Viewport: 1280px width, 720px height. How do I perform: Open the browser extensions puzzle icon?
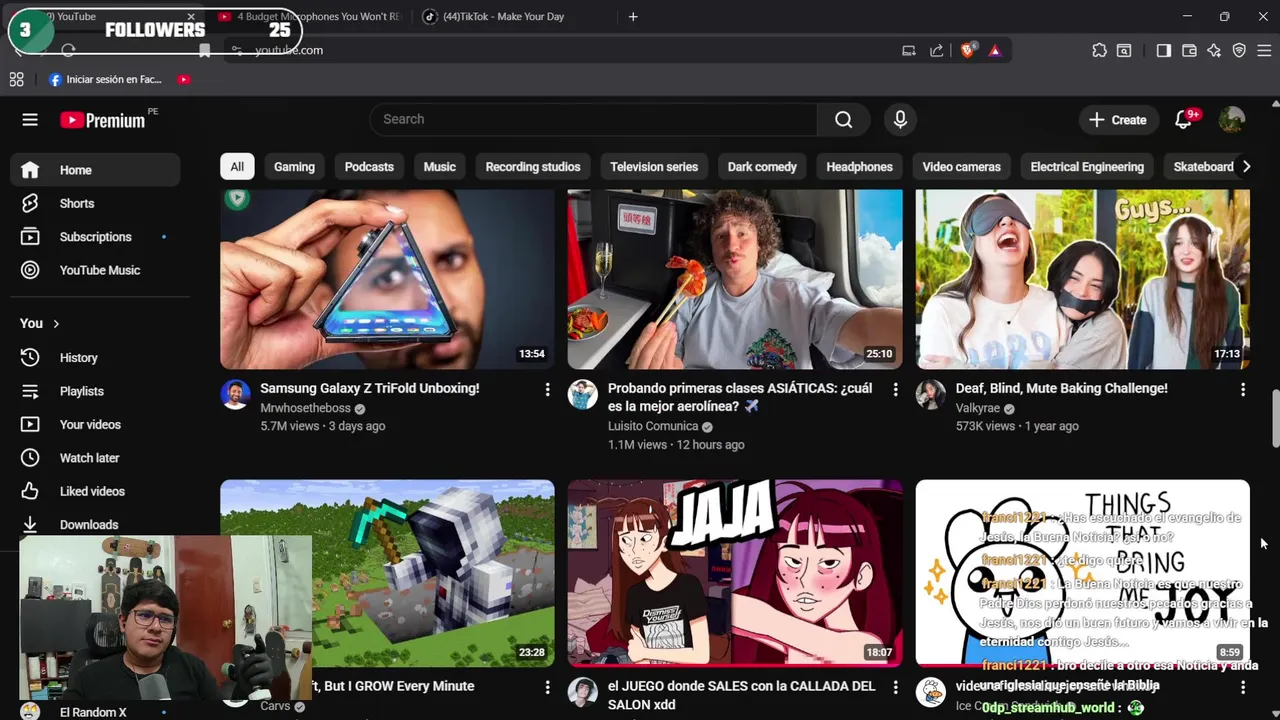[x=1099, y=50]
